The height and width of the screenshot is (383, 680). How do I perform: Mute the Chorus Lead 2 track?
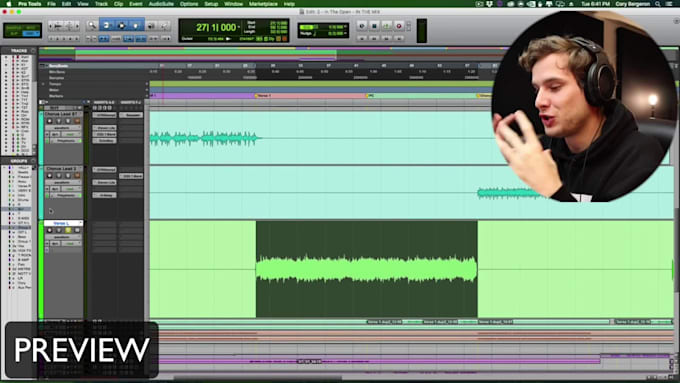pos(77,176)
